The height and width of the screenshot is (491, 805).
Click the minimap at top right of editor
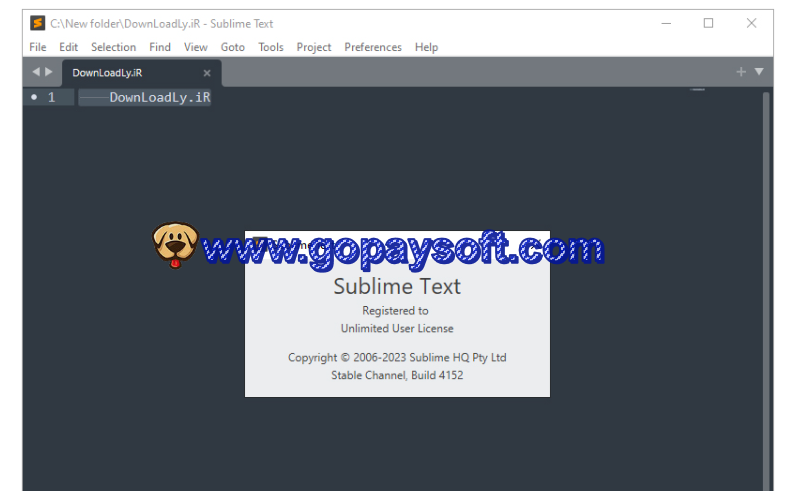point(697,90)
